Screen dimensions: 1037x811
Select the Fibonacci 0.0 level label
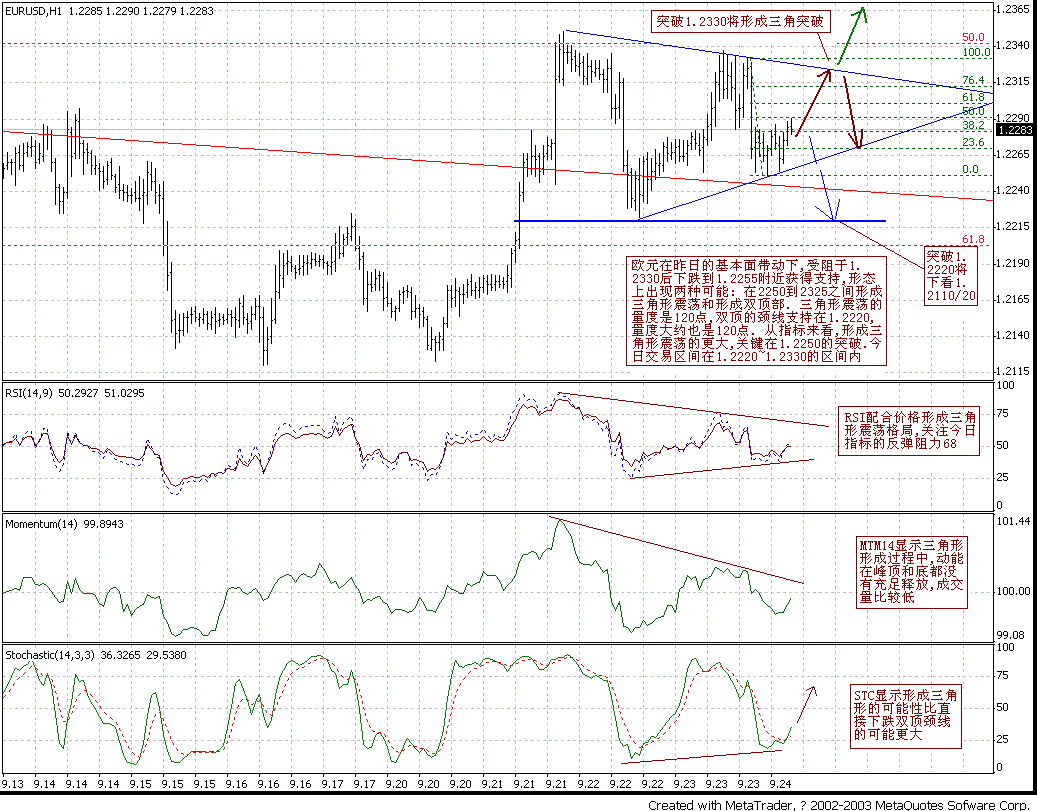[970, 169]
